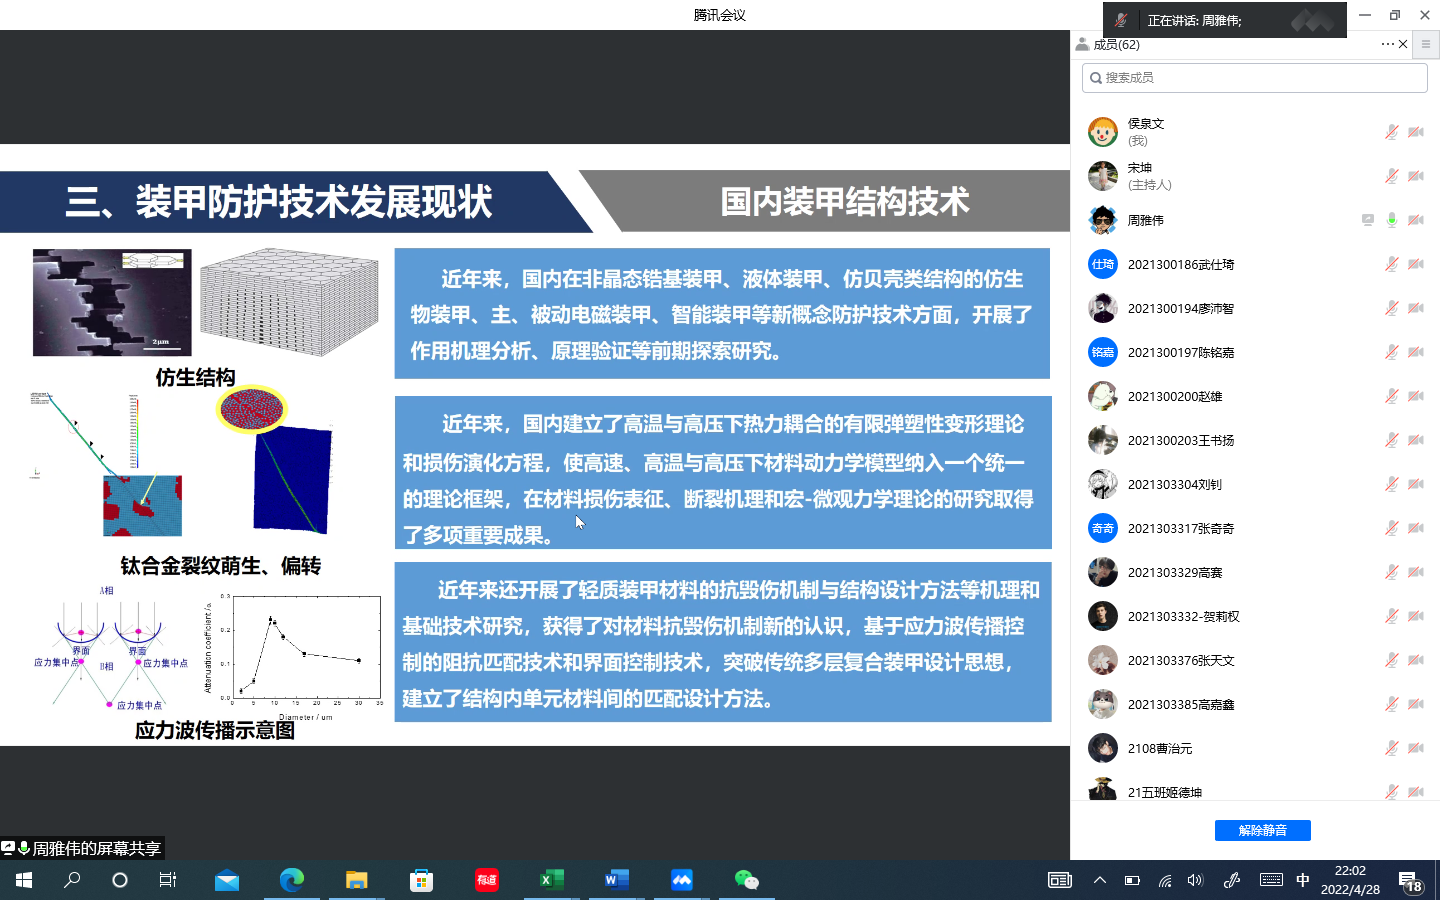Screen dimensions: 1440x900
Task: Click the muted microphone icon in the floating speaker bar
Action: 1122,20
